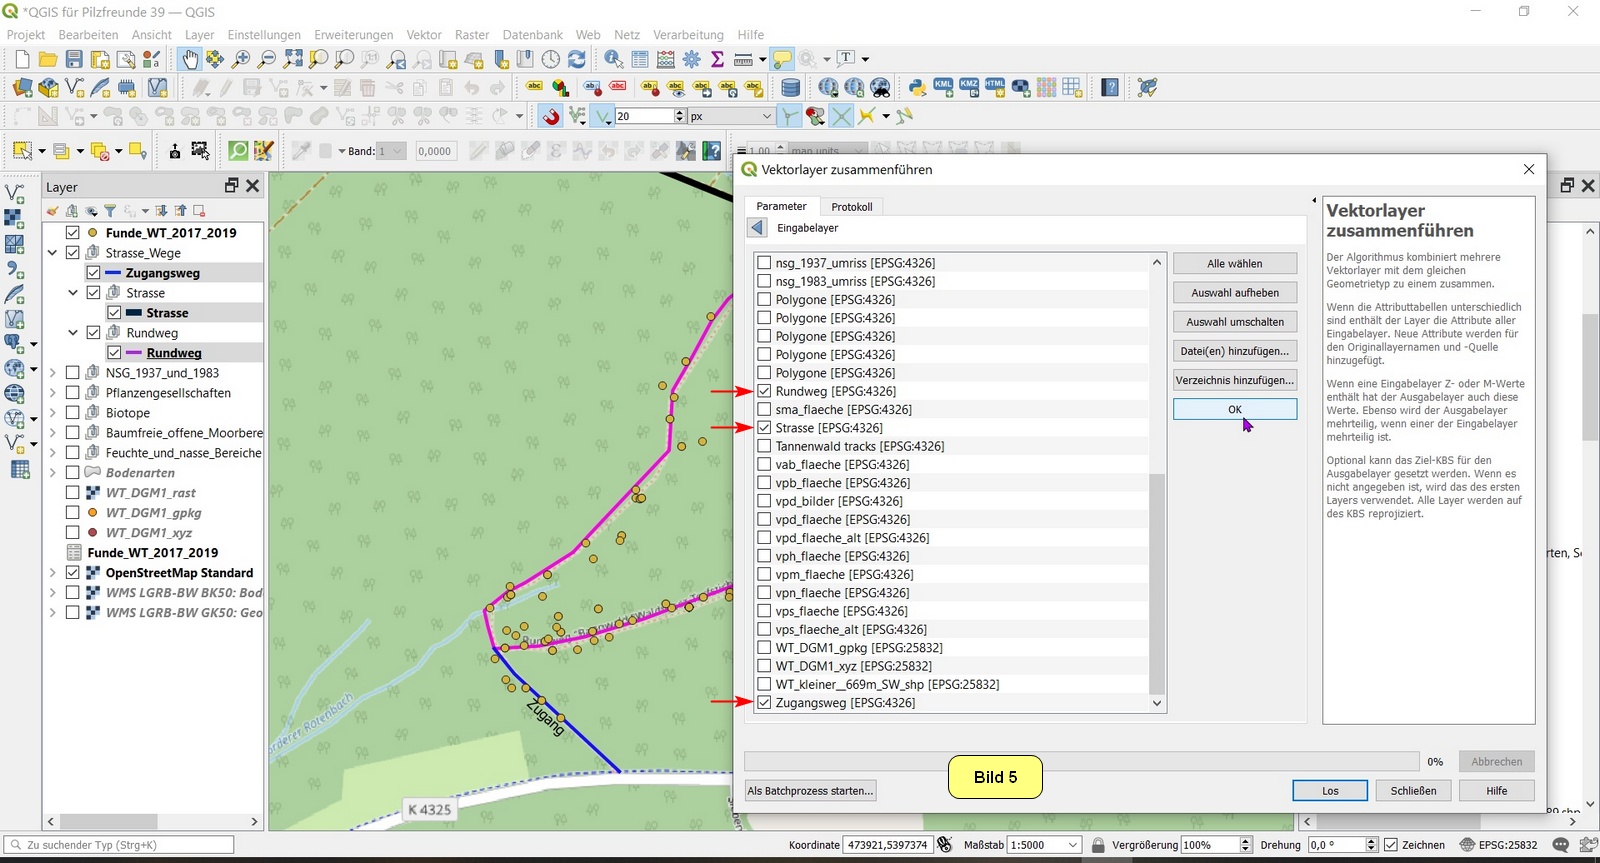Click the Save Project floppy icon
This screenshot has width=1600, height=863.
coord(74,60)
